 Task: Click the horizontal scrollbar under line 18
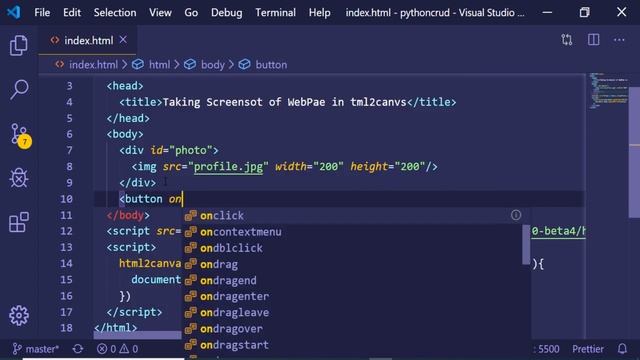[137, 335]
